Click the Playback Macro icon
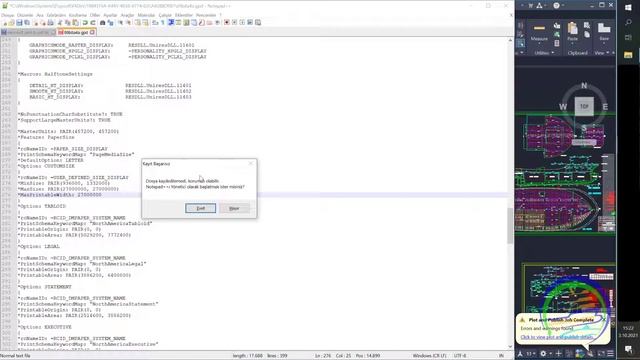 click(242, 22)
